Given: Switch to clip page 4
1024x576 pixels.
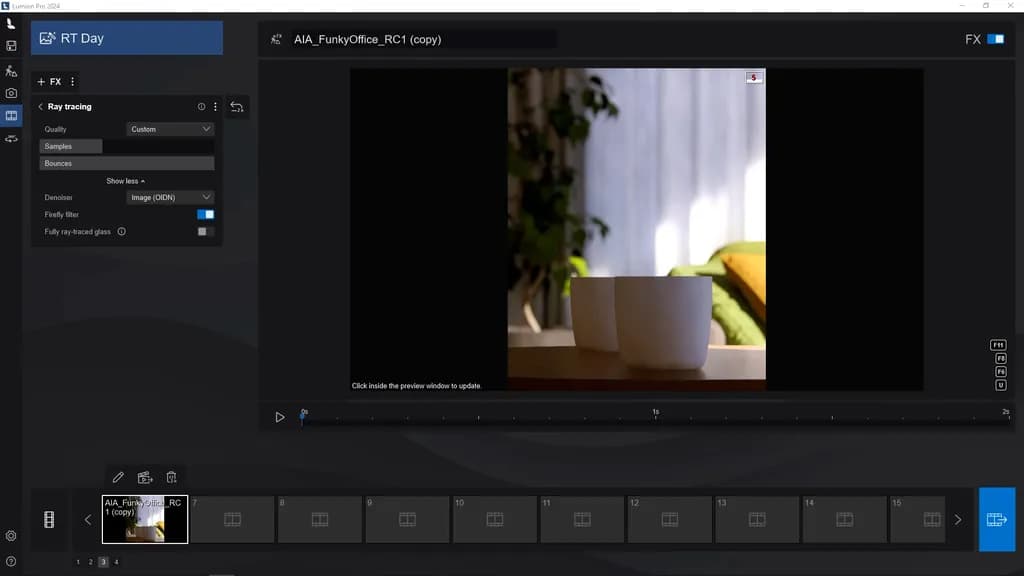Looking at the screenshot, I should click(x=116, y=563).
